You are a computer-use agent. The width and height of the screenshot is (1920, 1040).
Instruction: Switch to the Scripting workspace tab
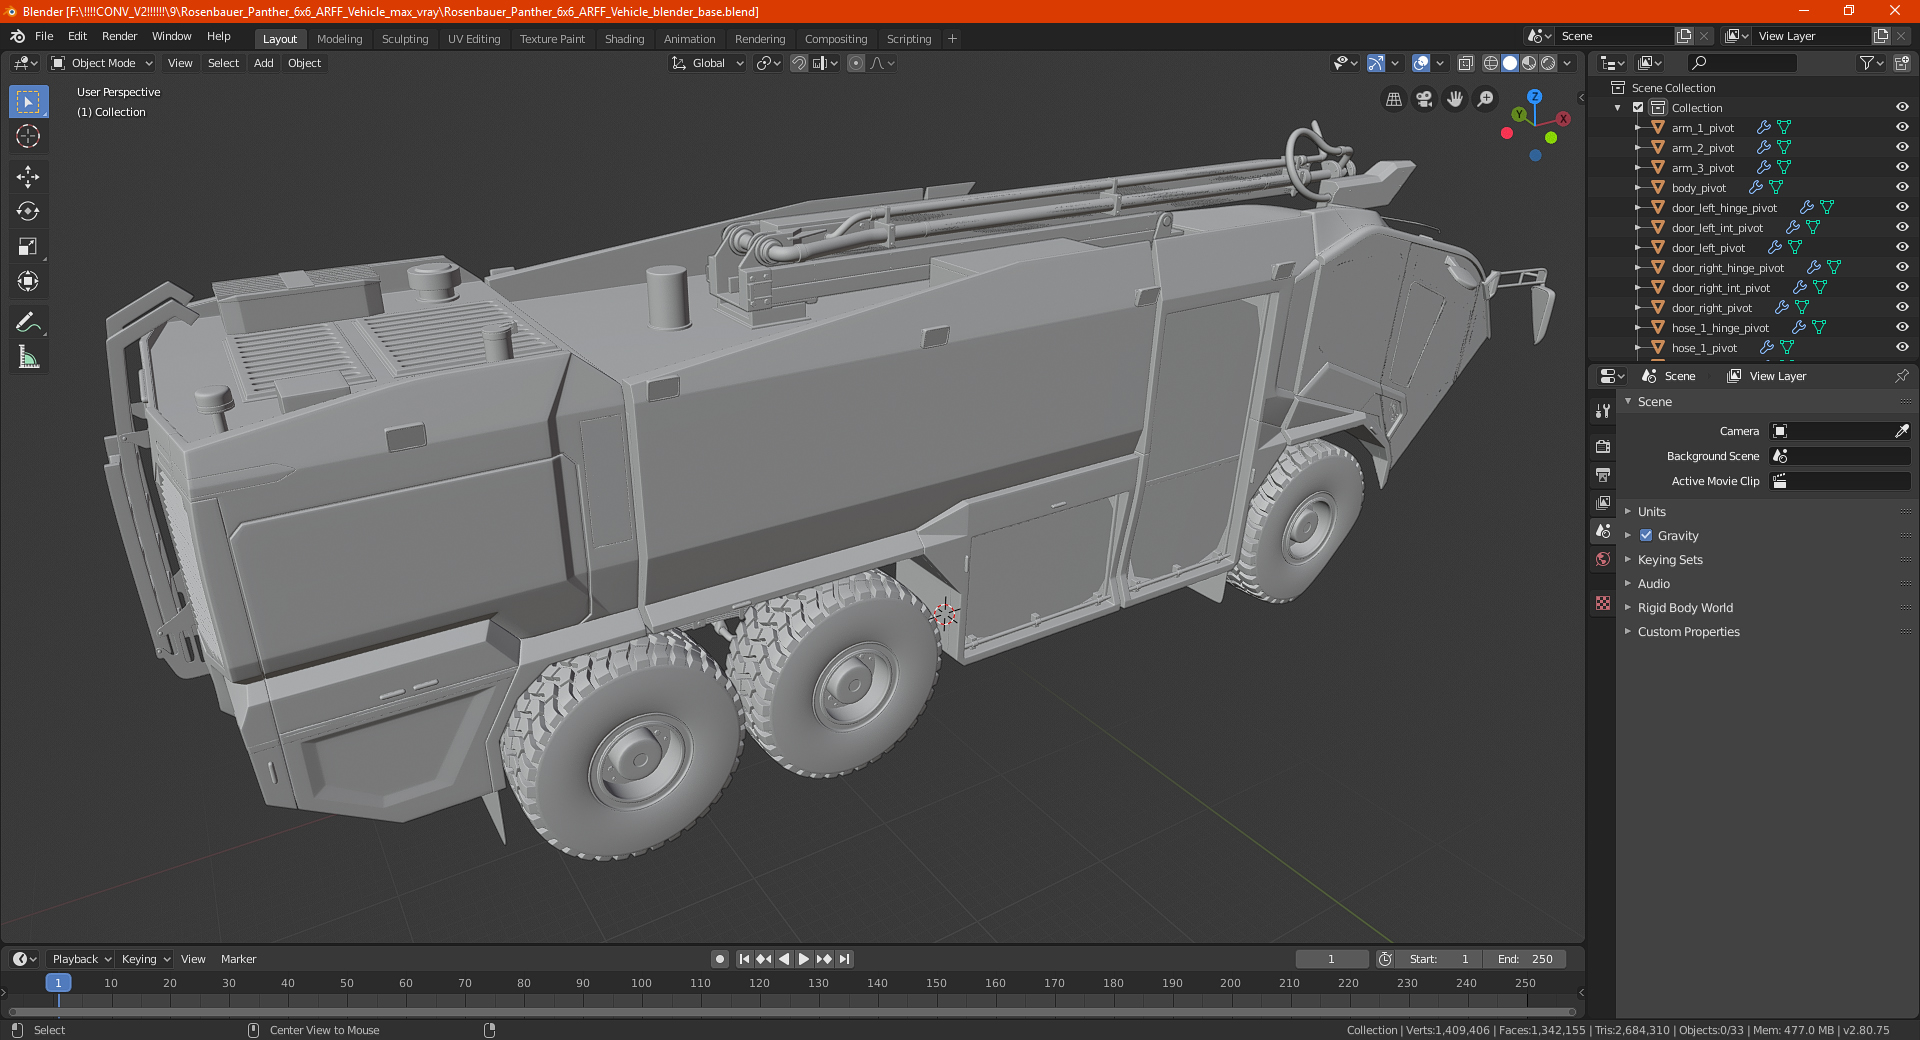click(908, 39)
